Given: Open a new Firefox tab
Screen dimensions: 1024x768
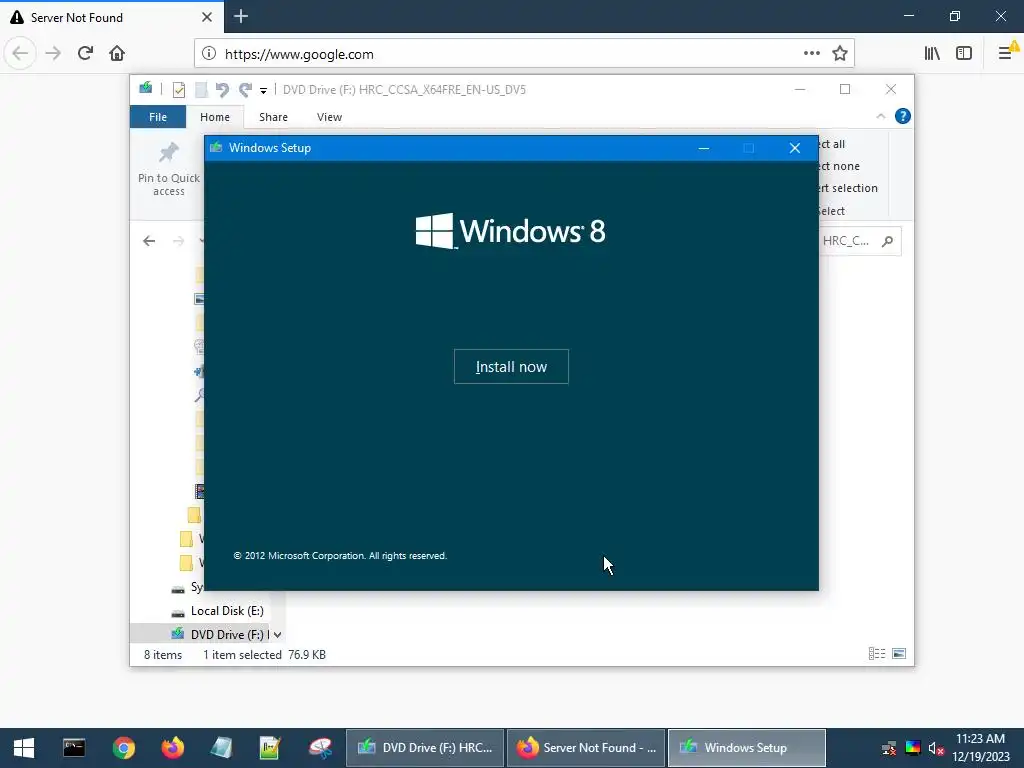Looking at the screenshot, I should (240, 17).
